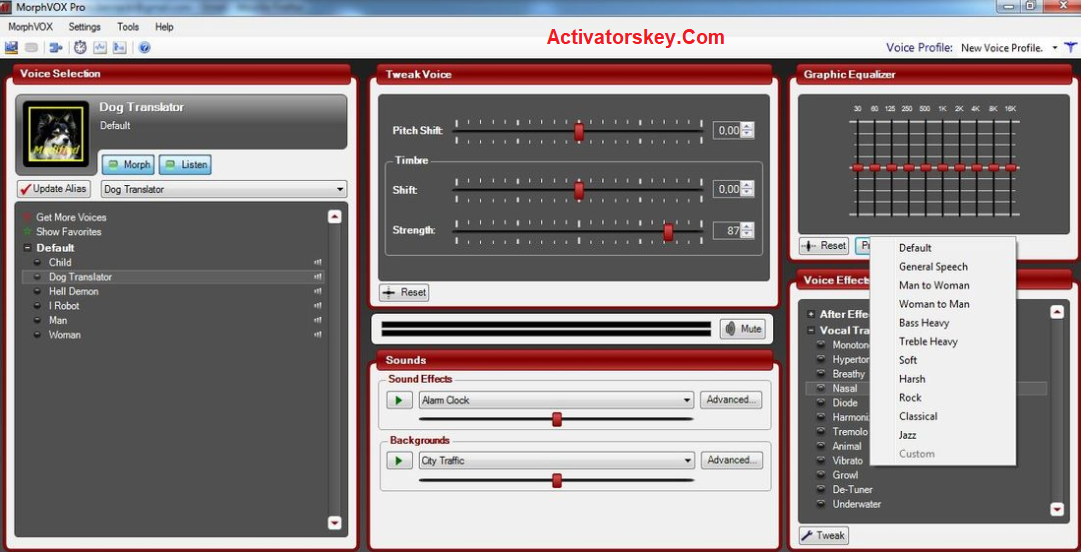Image resolution: width=1081 pixels, height=555 pixels.
Task: Click the stopwatch toolbar icon
Action: pyautogui.click(x=80, y=48)
